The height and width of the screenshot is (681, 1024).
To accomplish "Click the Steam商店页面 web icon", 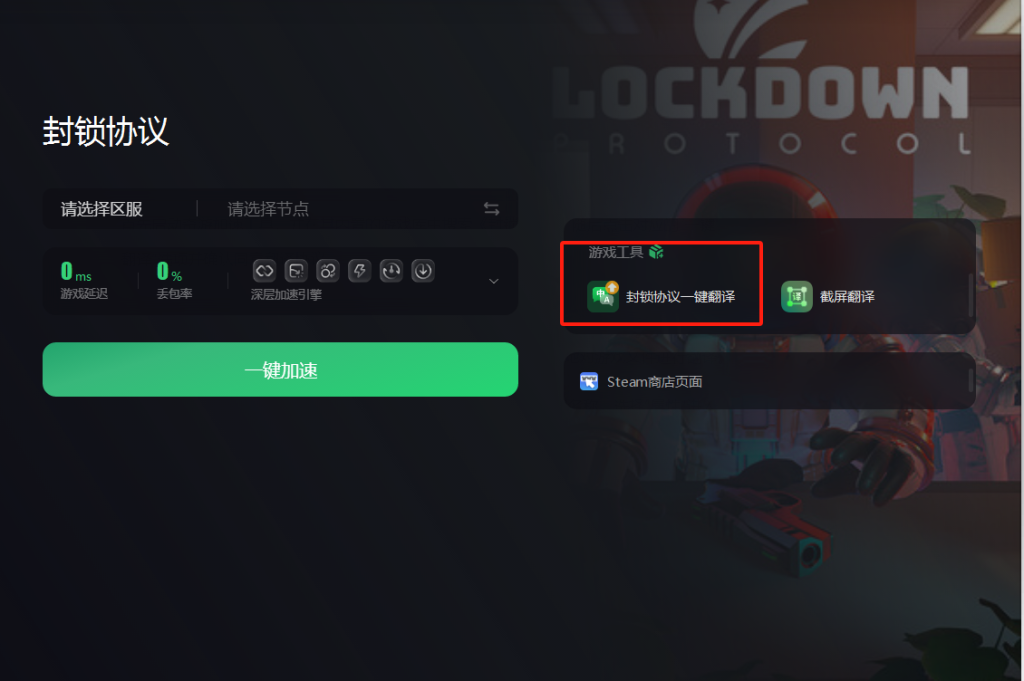I will (x=589, y=381).
